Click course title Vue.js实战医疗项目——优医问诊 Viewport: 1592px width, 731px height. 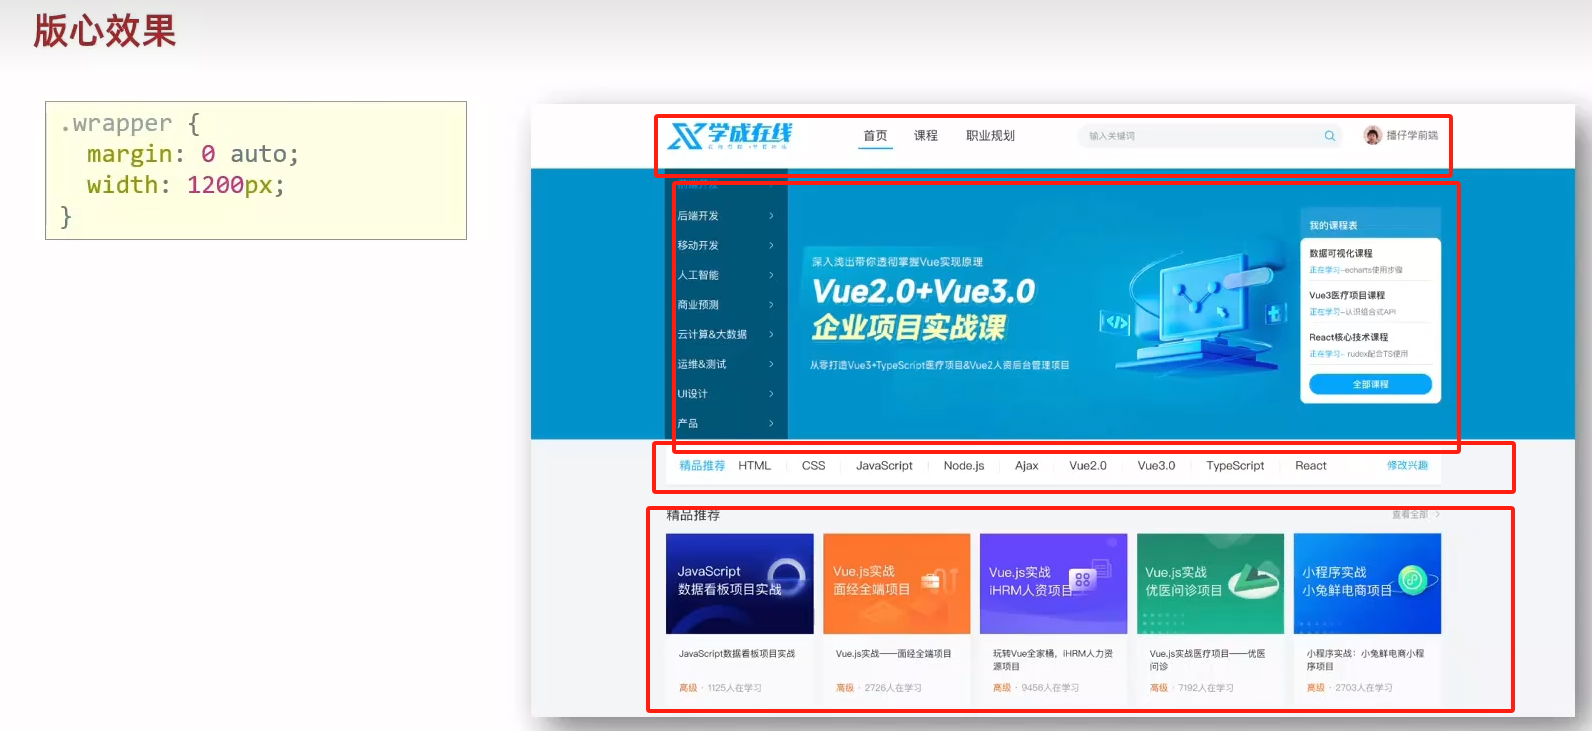point(1208,660)
